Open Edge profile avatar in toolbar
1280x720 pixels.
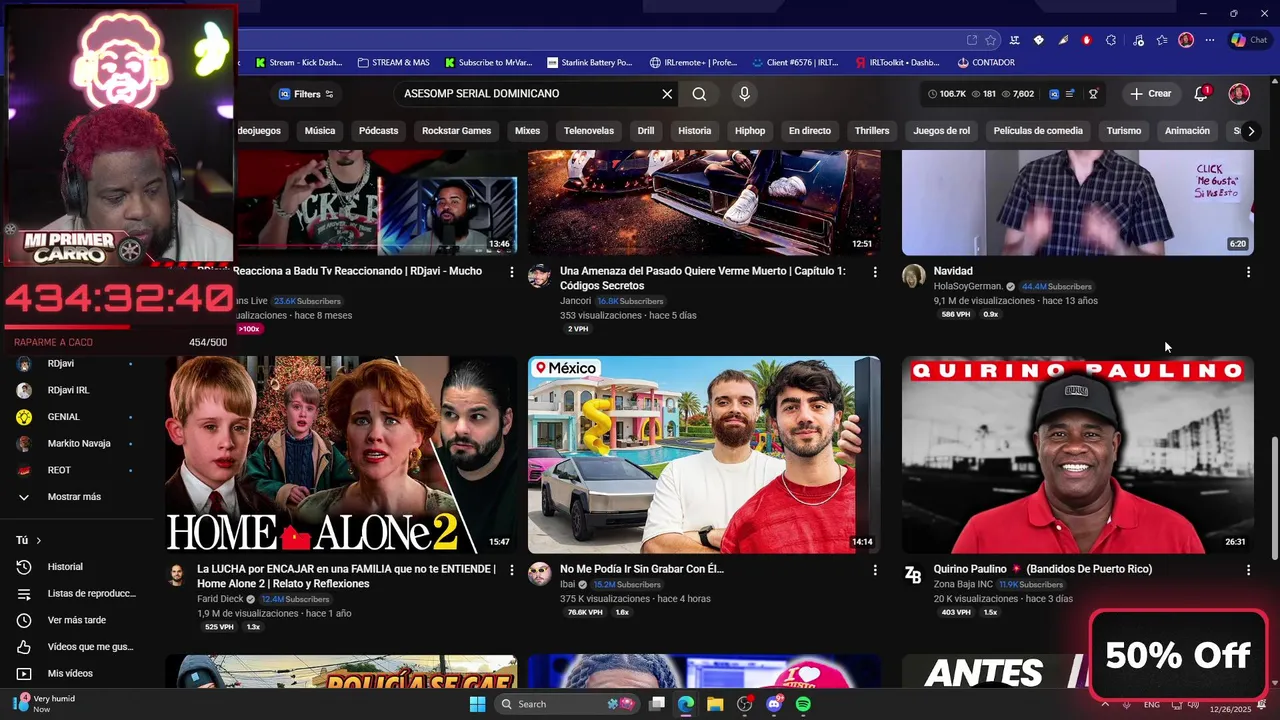click(x=1186, y=40)
